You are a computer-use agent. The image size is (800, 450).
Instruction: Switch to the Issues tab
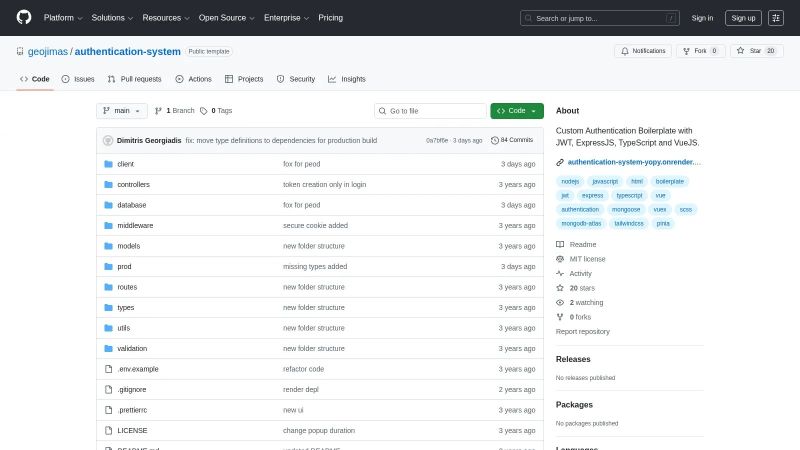78,79
